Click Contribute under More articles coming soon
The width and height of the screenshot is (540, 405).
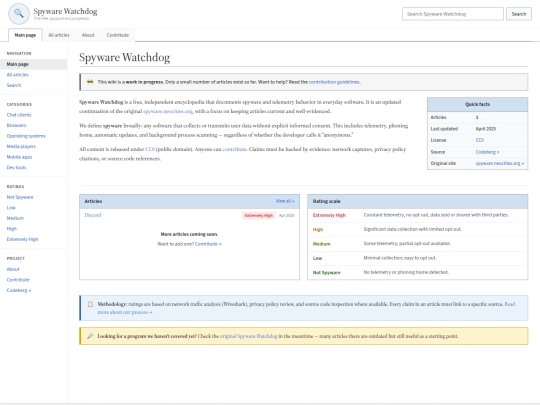pyautogui.click(x=208, y=244)
